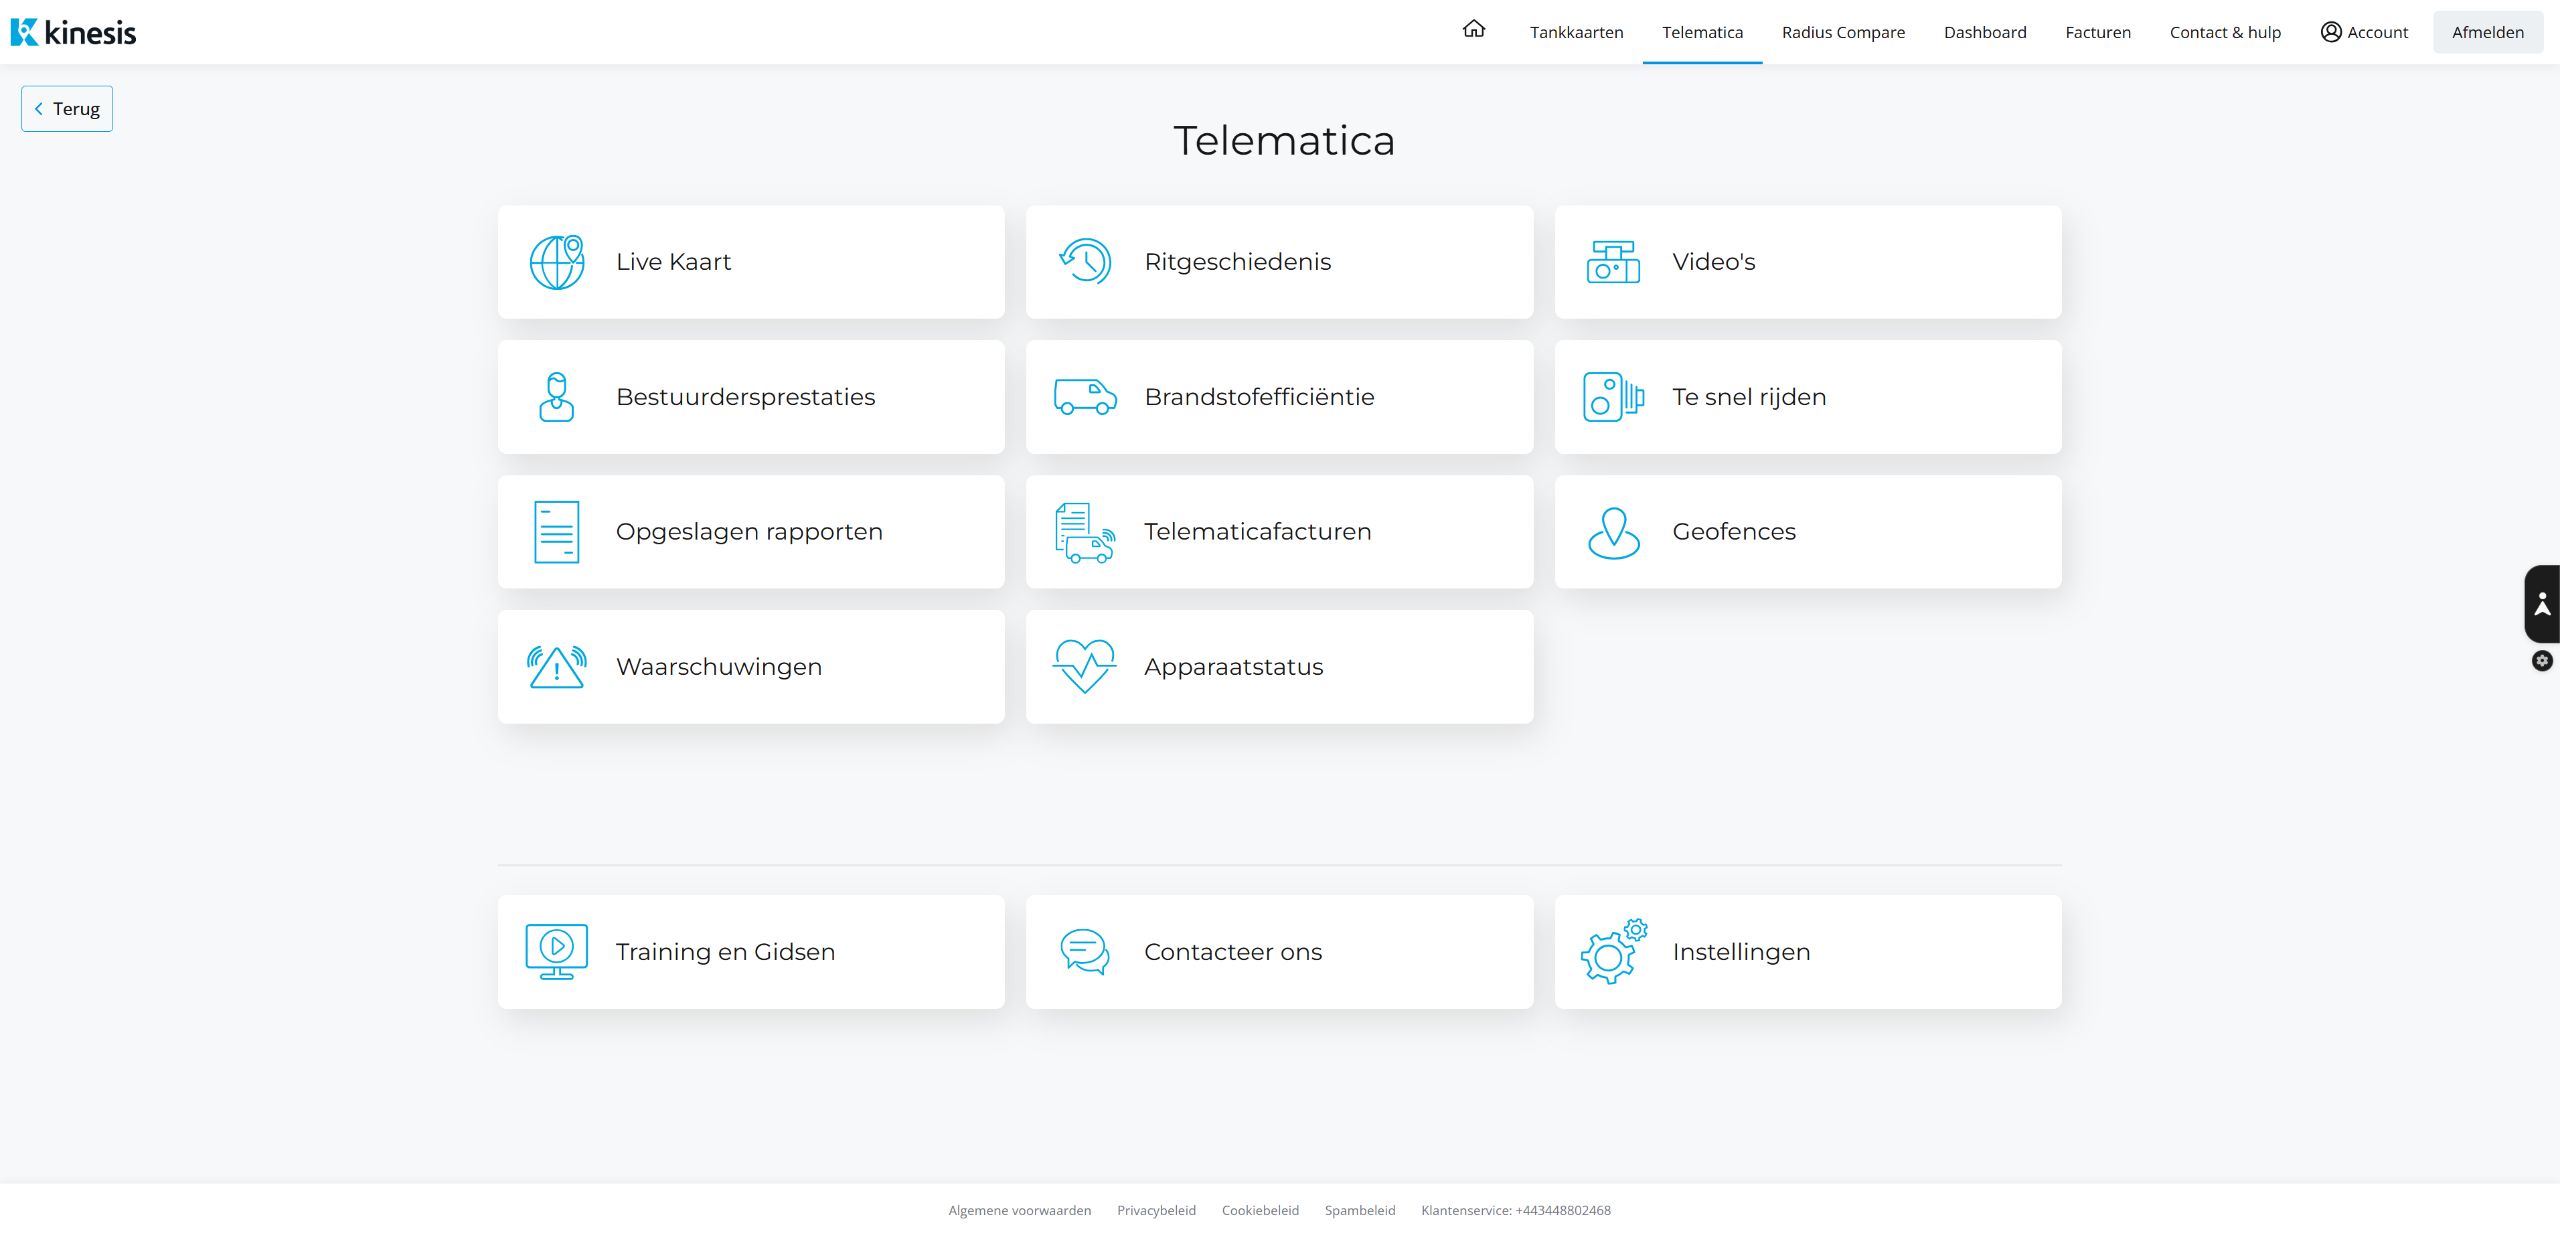Switch to Tankkaarten menu item

pos(1576,32)
